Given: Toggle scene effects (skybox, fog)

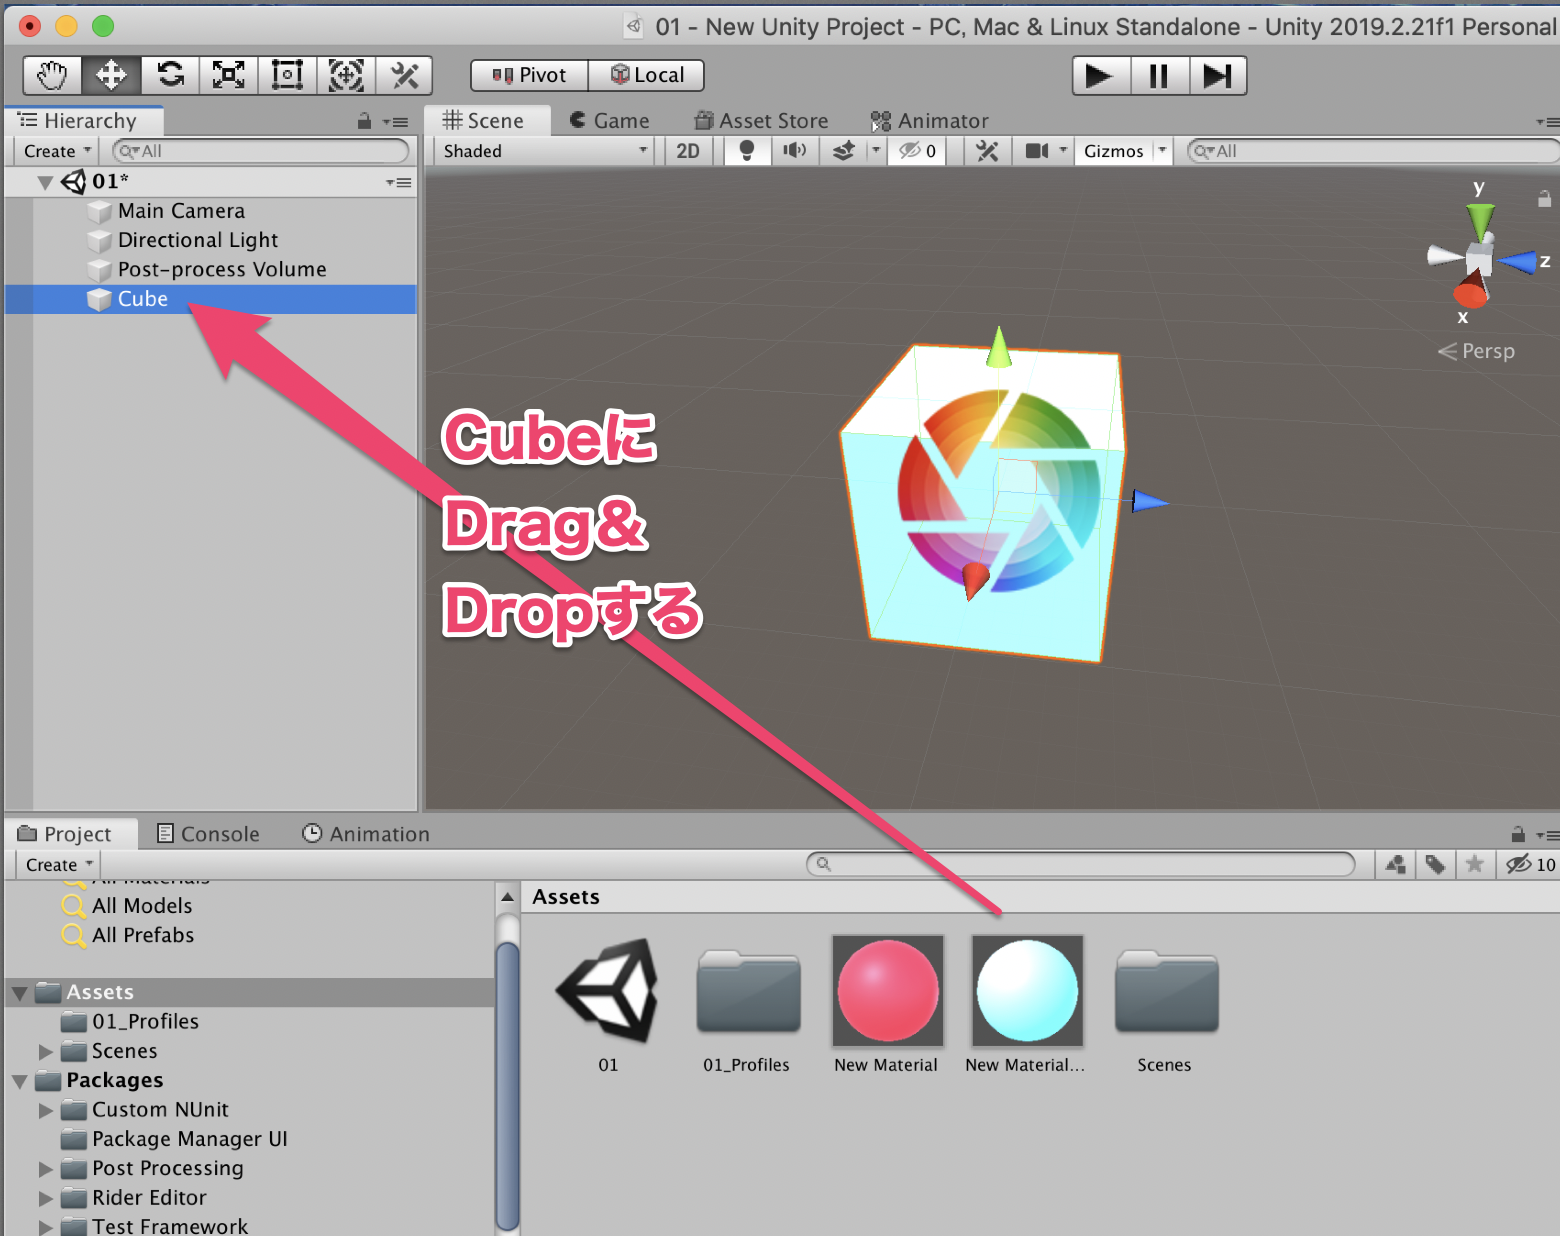Looking at the screenshot, I should [x=844, y=151].
